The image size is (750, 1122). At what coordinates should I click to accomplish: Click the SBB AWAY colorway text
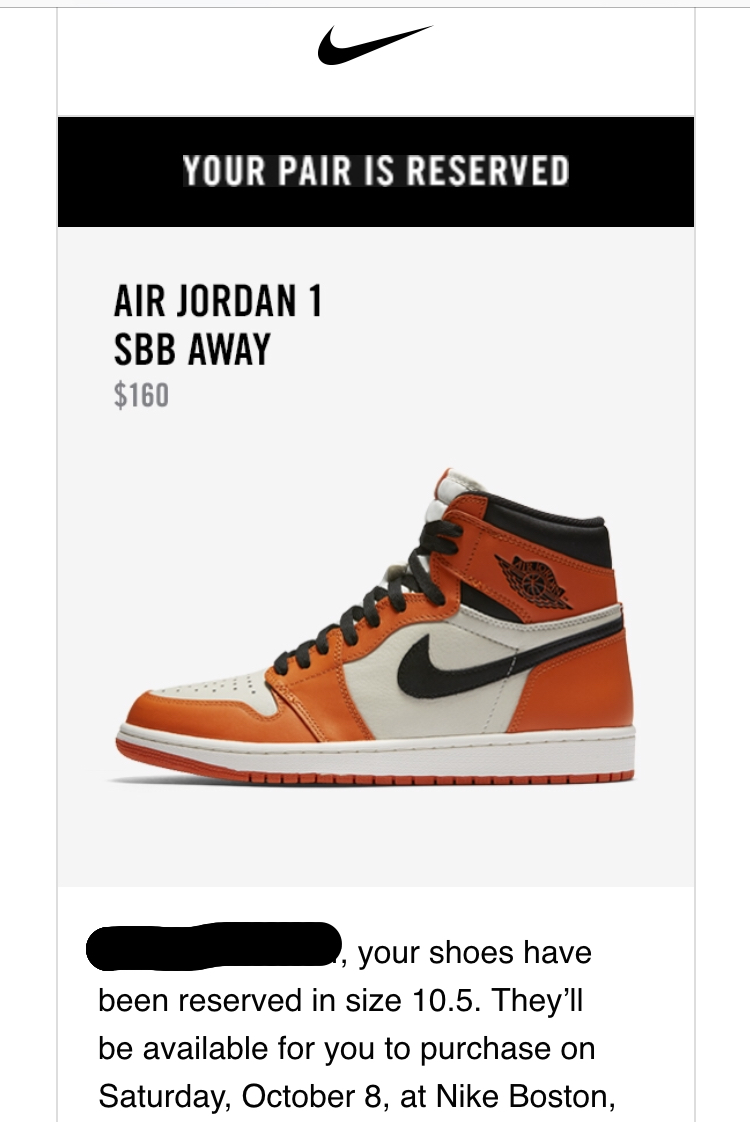pos(192,349)
